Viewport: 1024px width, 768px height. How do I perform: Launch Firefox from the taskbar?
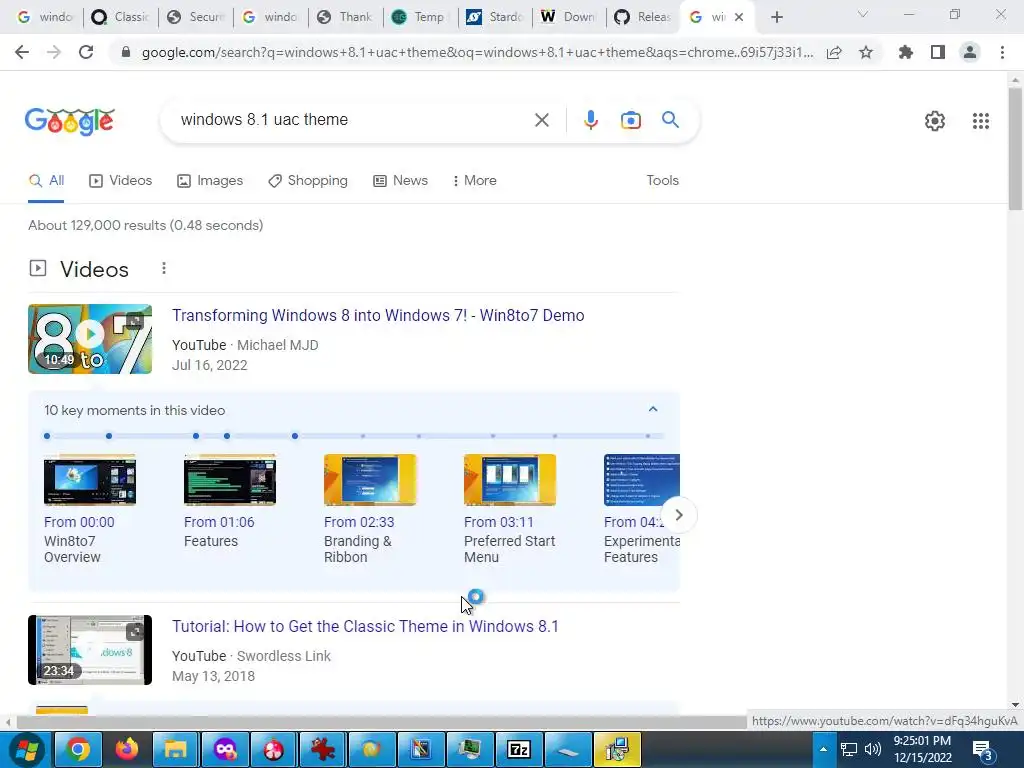[127, 749]
